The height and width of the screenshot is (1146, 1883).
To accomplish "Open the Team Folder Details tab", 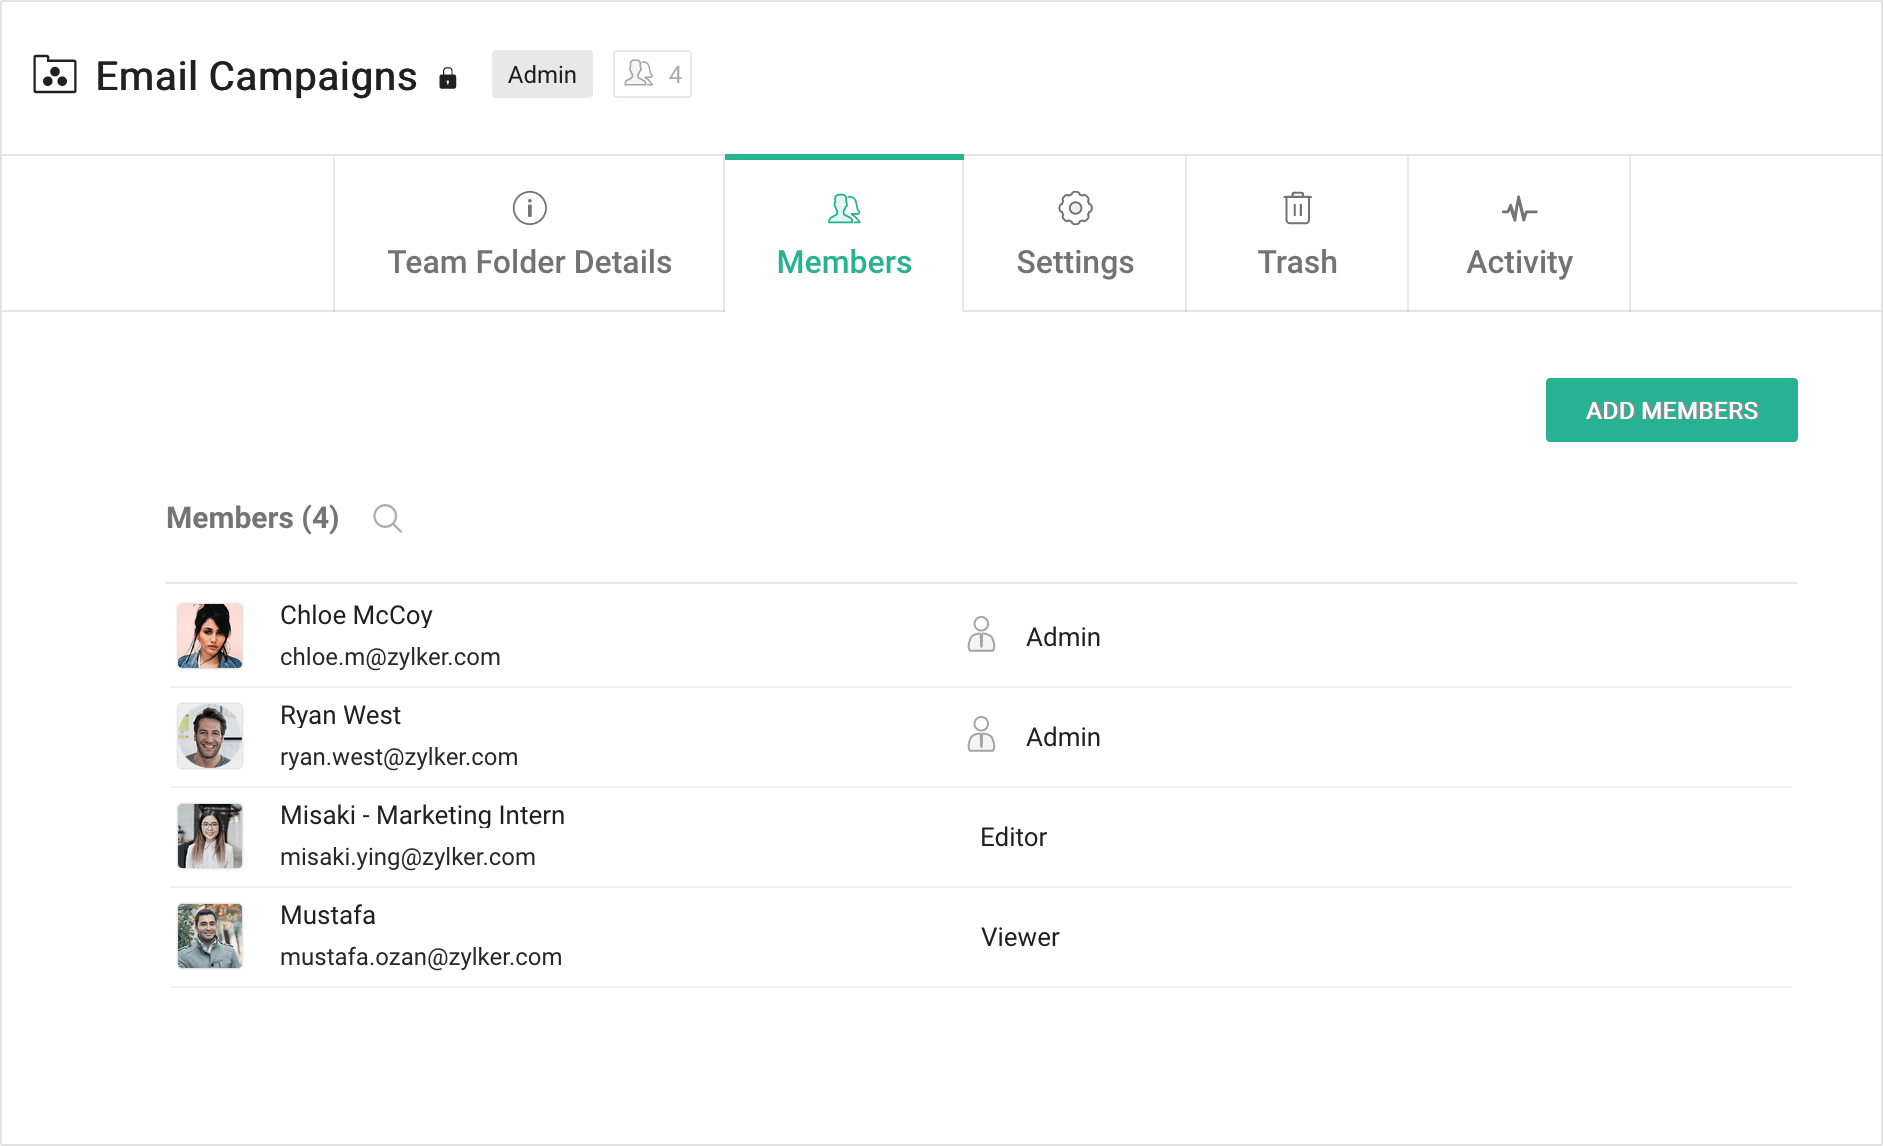I will (x=529, y=235).
